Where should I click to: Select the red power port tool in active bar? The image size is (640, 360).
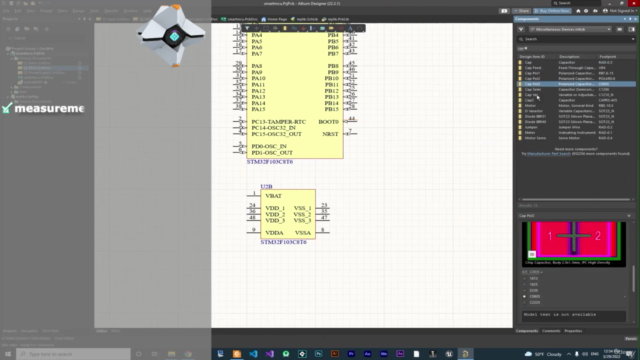[x=303, y=28]
